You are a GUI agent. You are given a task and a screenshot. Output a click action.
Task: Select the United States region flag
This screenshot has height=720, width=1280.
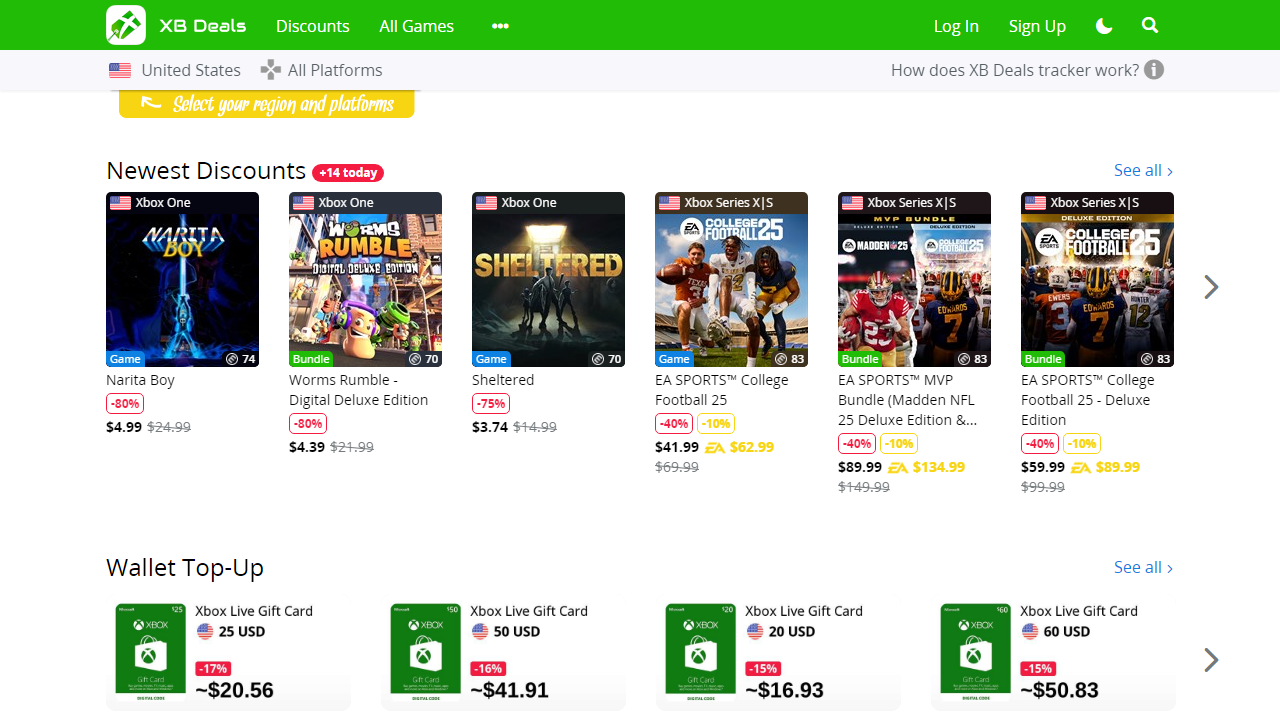click(120, 70)
